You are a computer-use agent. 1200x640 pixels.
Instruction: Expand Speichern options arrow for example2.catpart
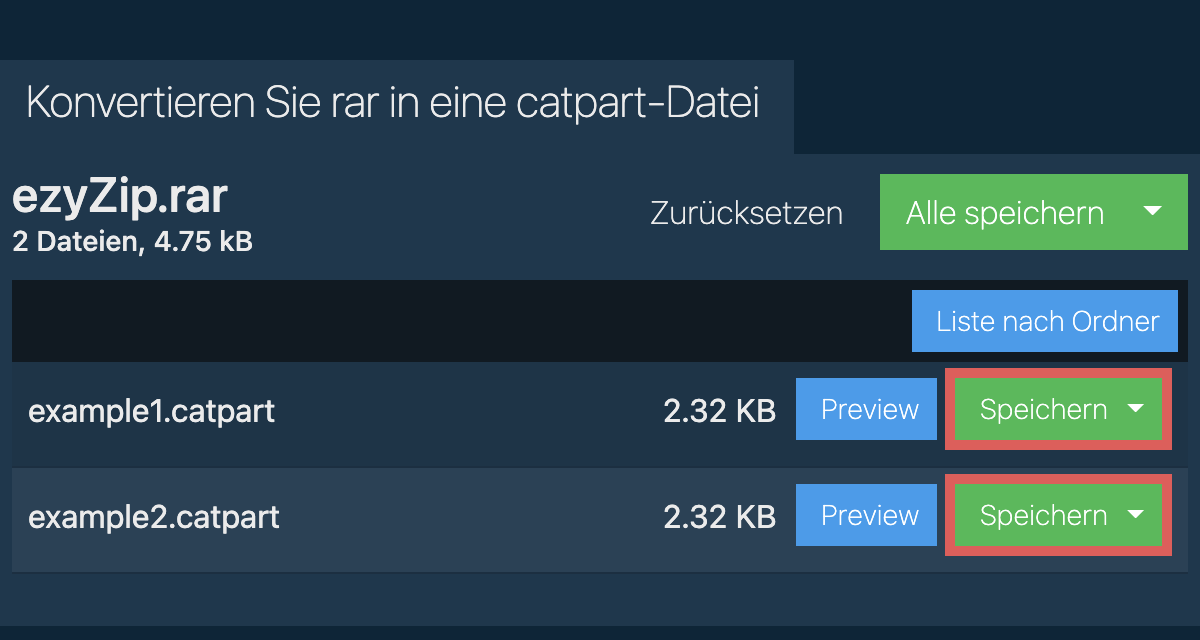[1135, 515]
